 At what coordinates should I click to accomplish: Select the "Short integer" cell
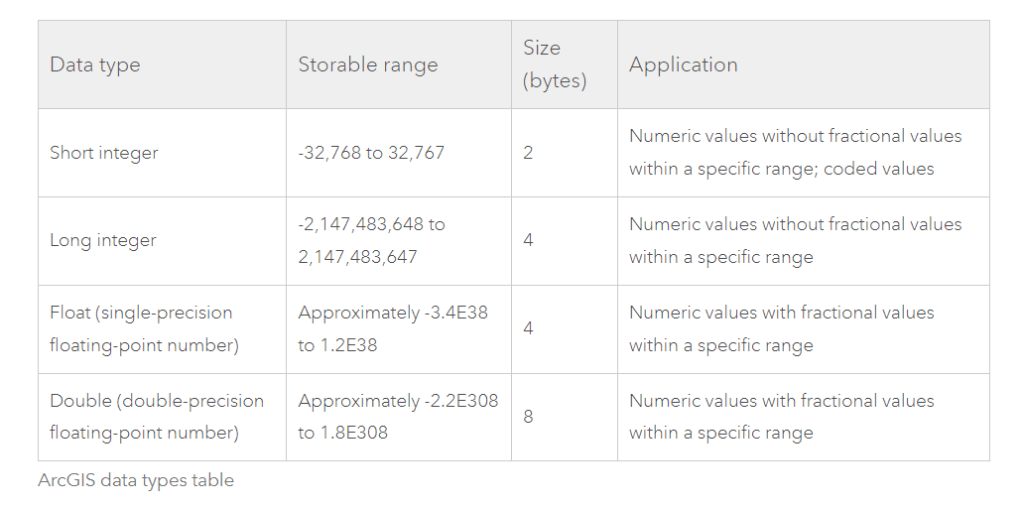click(104, 153)
